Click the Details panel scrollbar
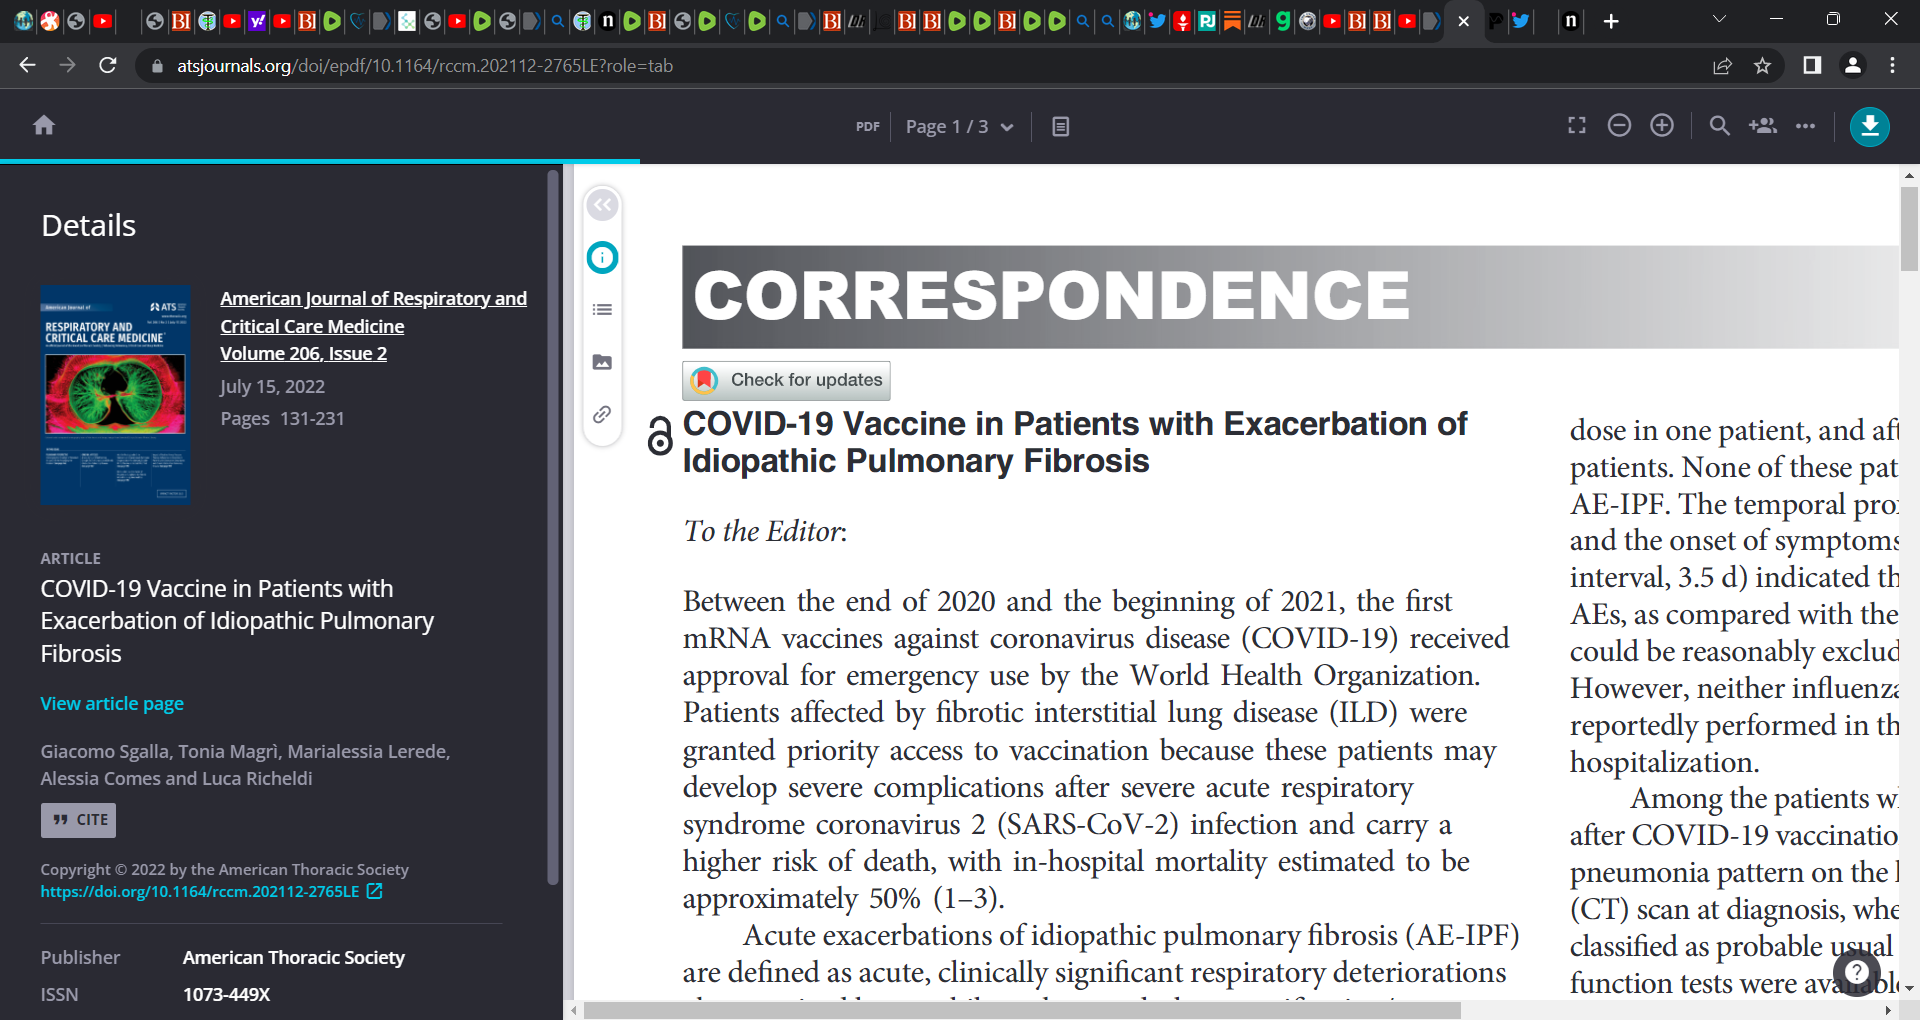This screenshot has height=1020, width=1920. pos(553,527)
